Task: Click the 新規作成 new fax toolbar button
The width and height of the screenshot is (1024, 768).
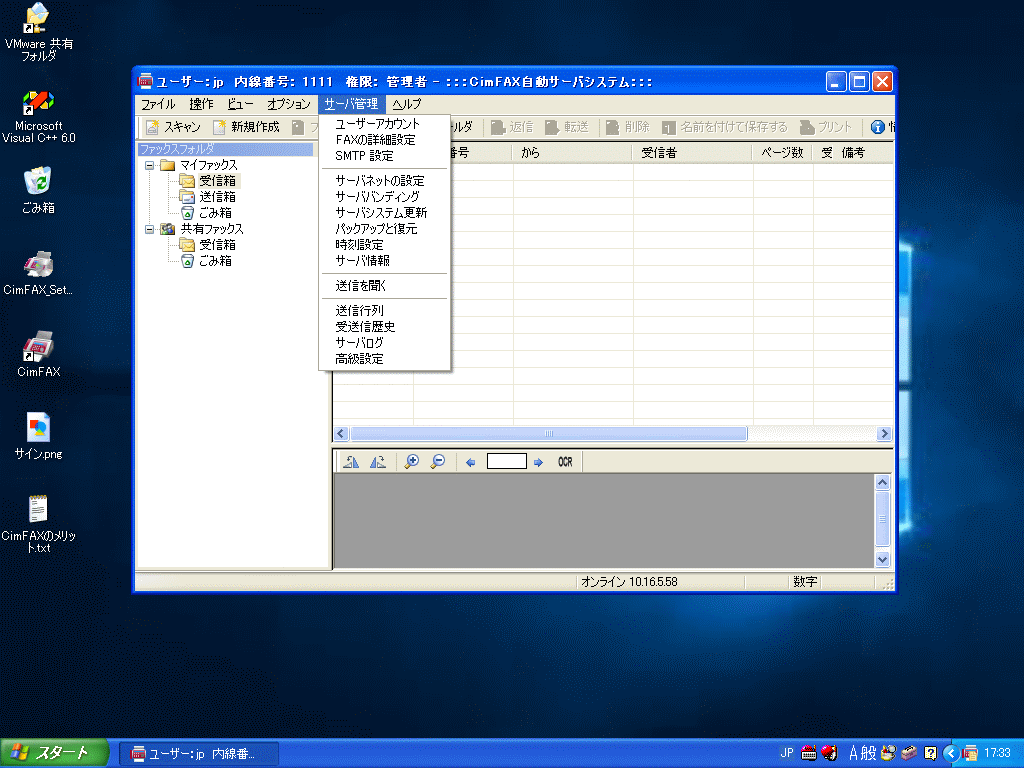Action: coord(246,127)
